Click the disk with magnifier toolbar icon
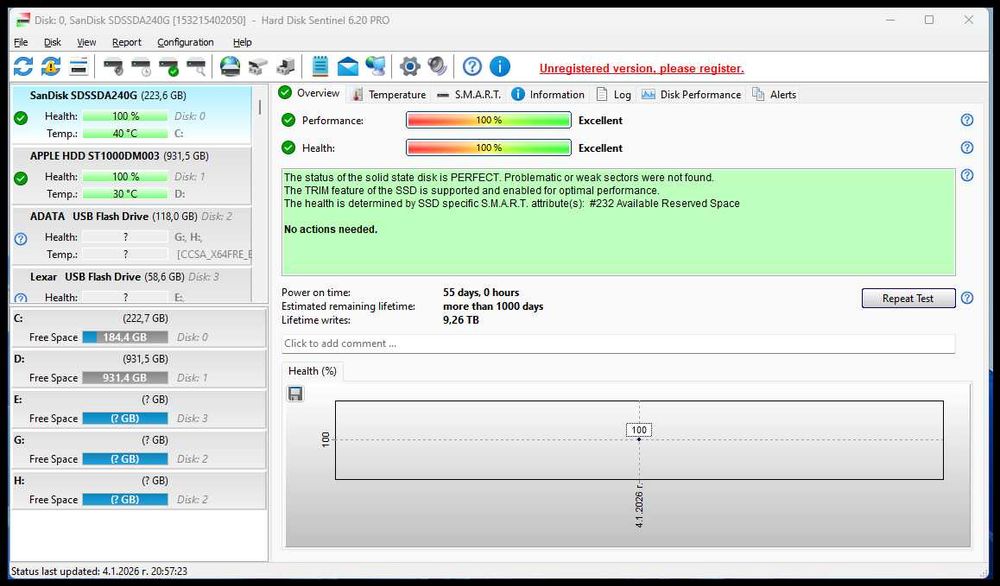1000x586 pixels. [x=196, y=66]
